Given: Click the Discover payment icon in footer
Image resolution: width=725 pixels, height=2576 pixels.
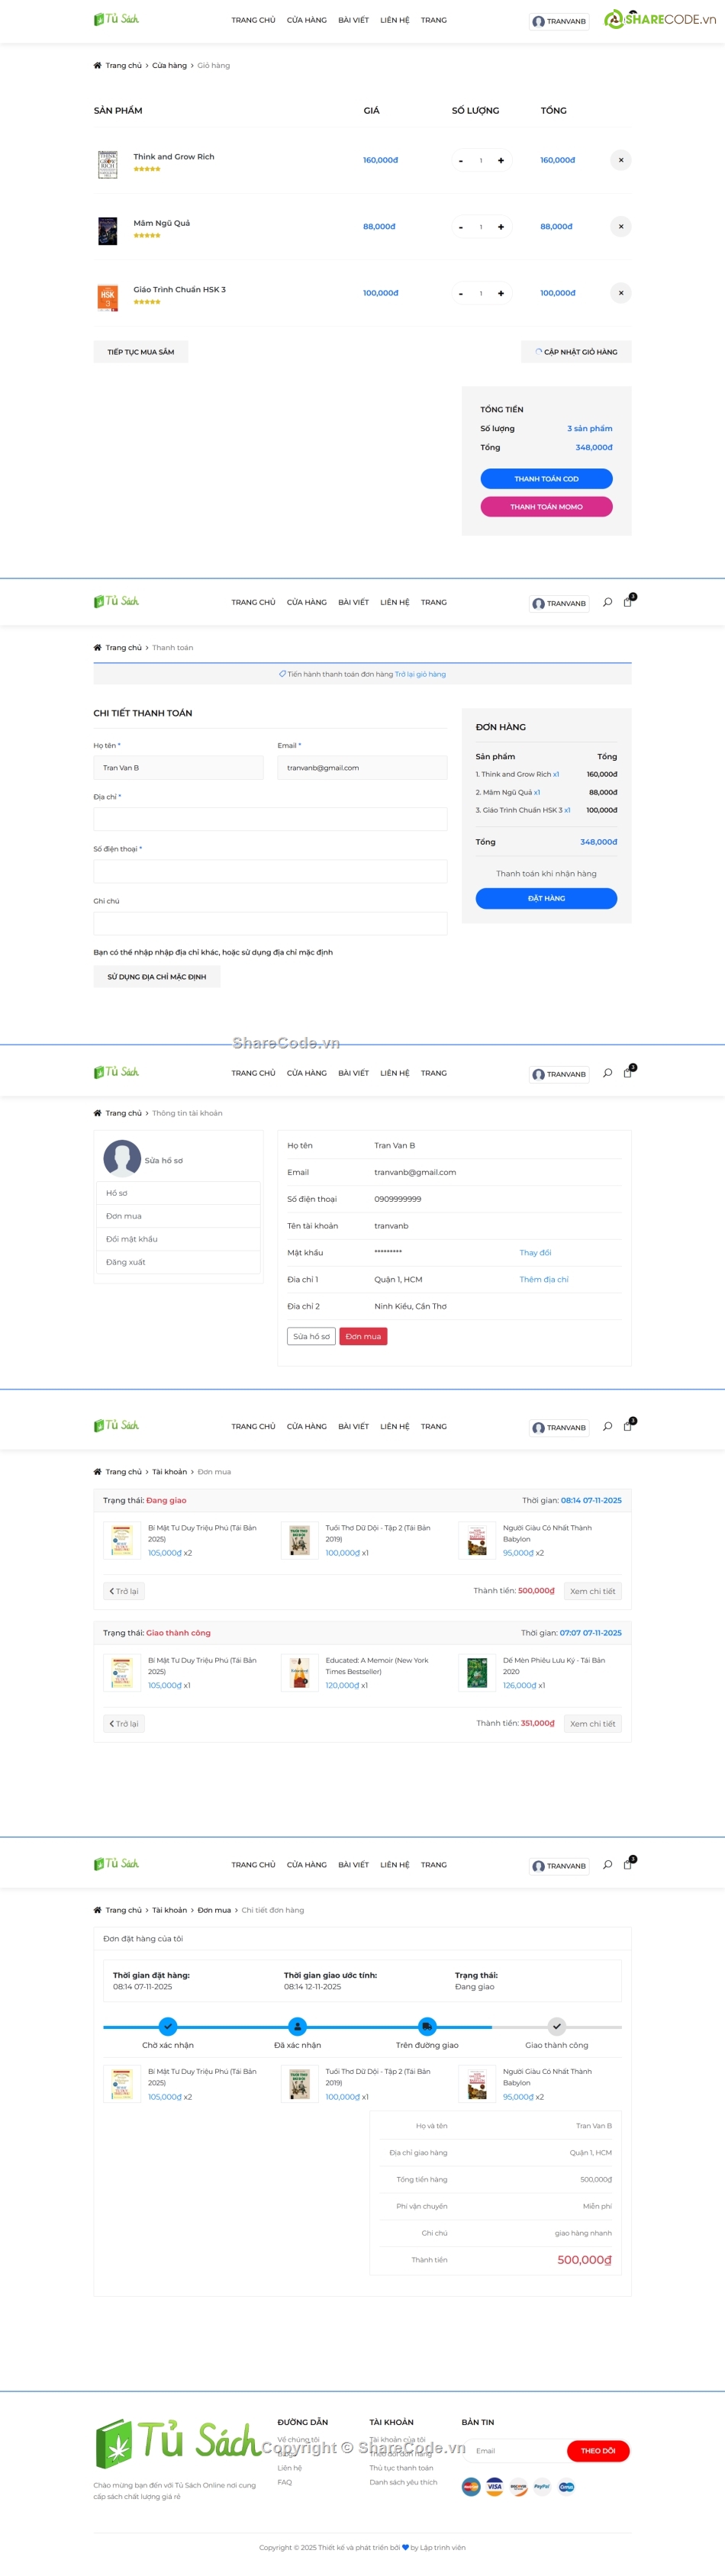Looking at the screenshot, I should pyautogui.click(x=518, y=2486).
